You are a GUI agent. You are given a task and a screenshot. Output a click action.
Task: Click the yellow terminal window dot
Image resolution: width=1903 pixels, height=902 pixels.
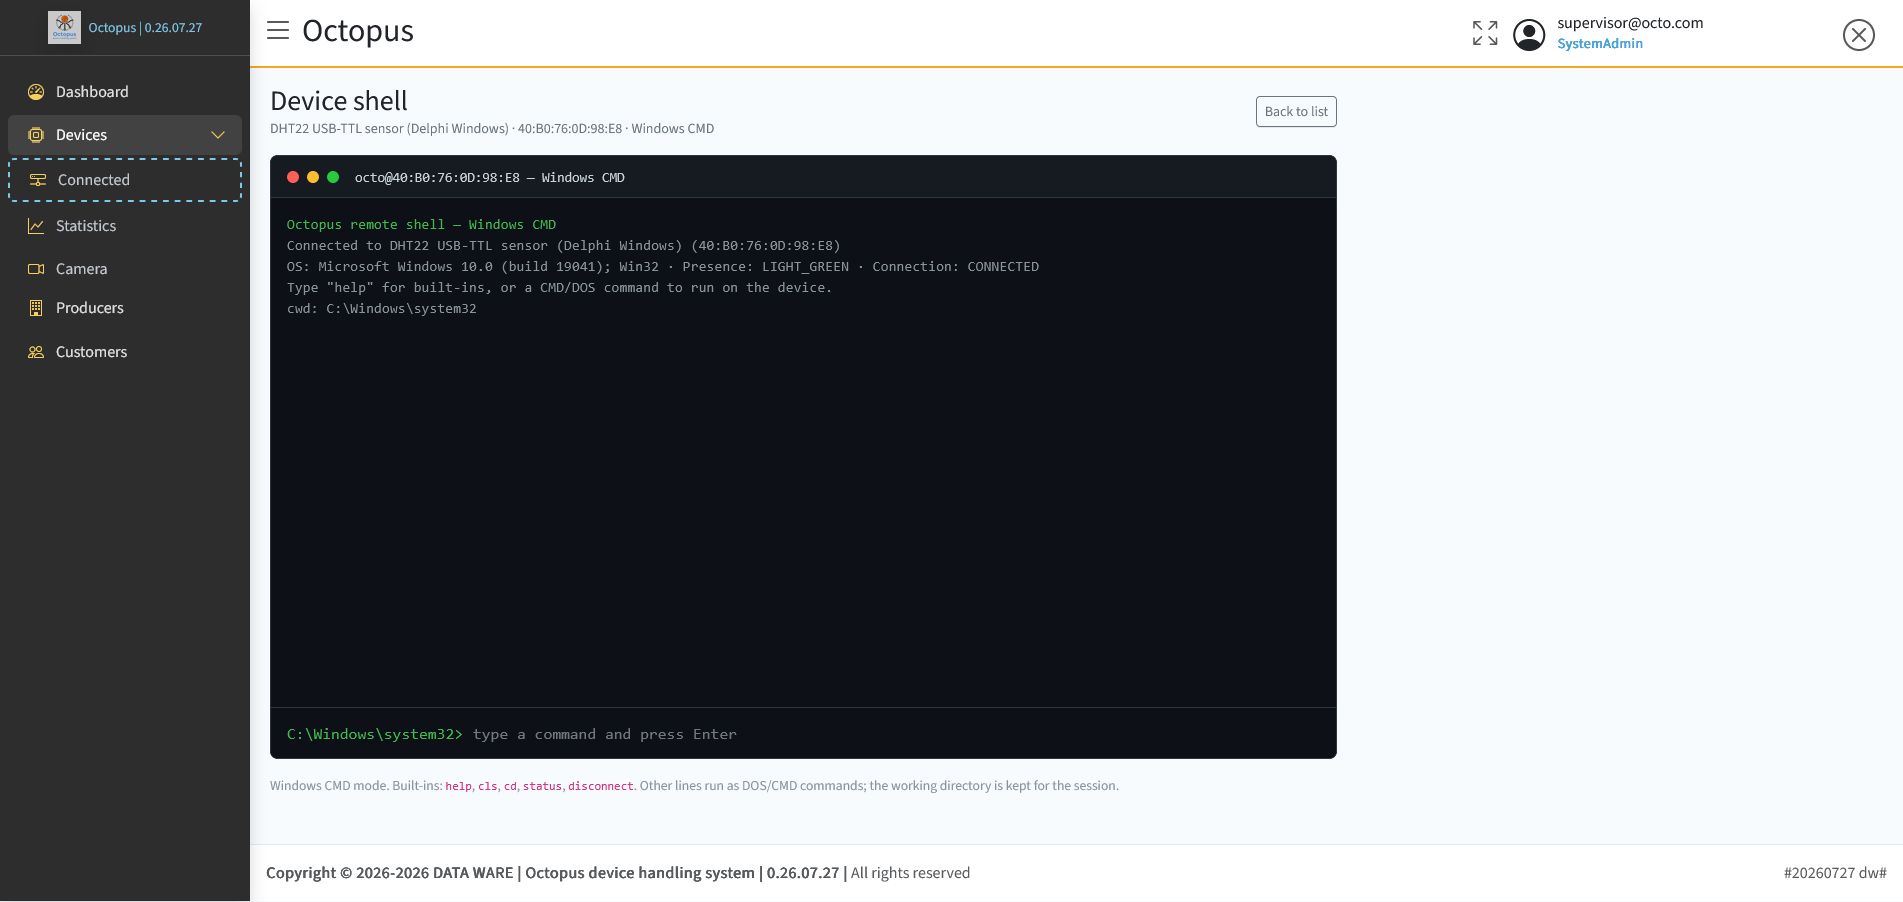click(313, 177)
